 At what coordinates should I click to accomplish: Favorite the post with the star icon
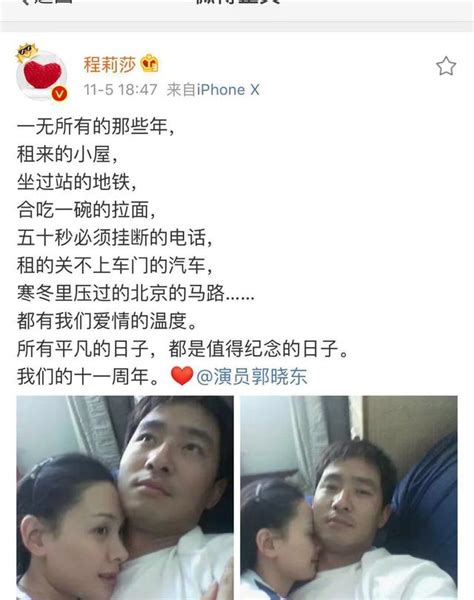[446, 66]
